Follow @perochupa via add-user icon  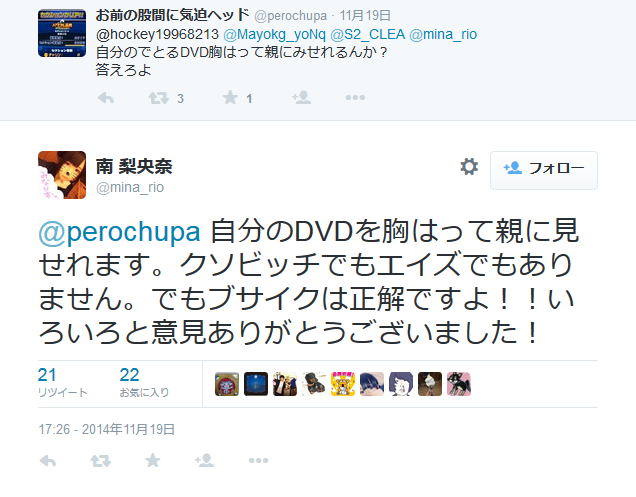tap(301, 97)
